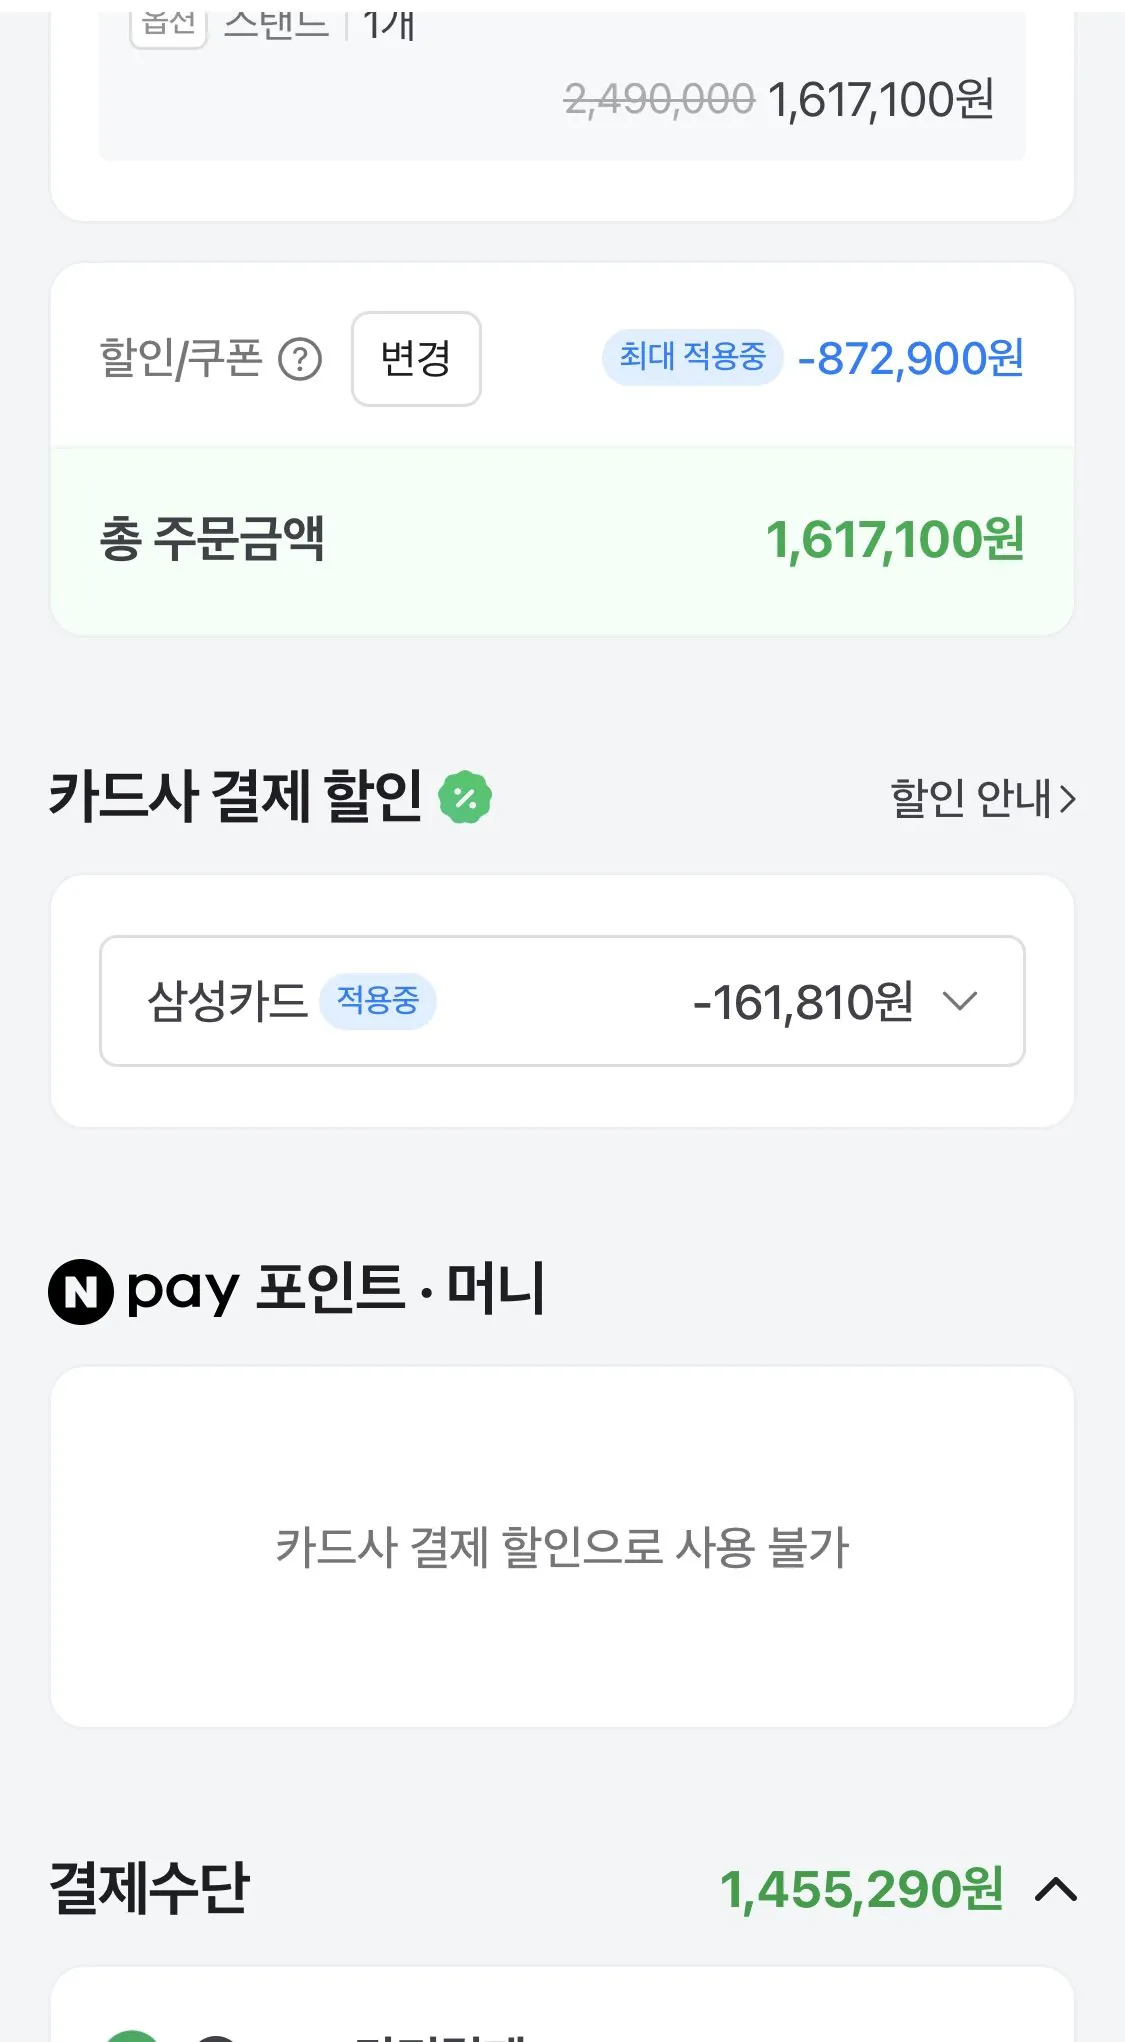Collapse the 결제수단 section with the up arrow
Screen dimensions: 1125x2042
[1056, 1889]
